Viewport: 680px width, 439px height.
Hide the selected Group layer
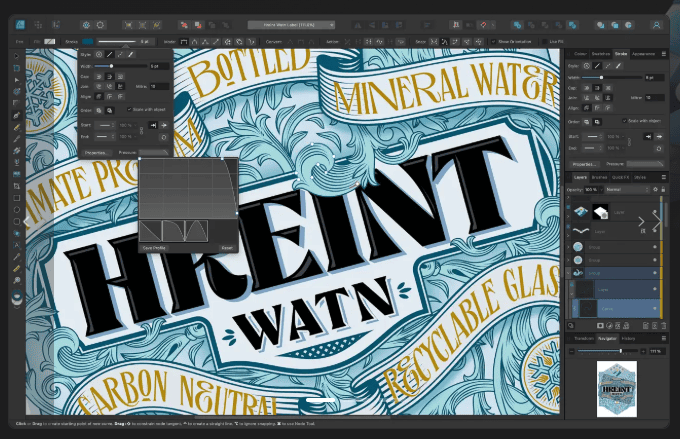tap(655, 272)
